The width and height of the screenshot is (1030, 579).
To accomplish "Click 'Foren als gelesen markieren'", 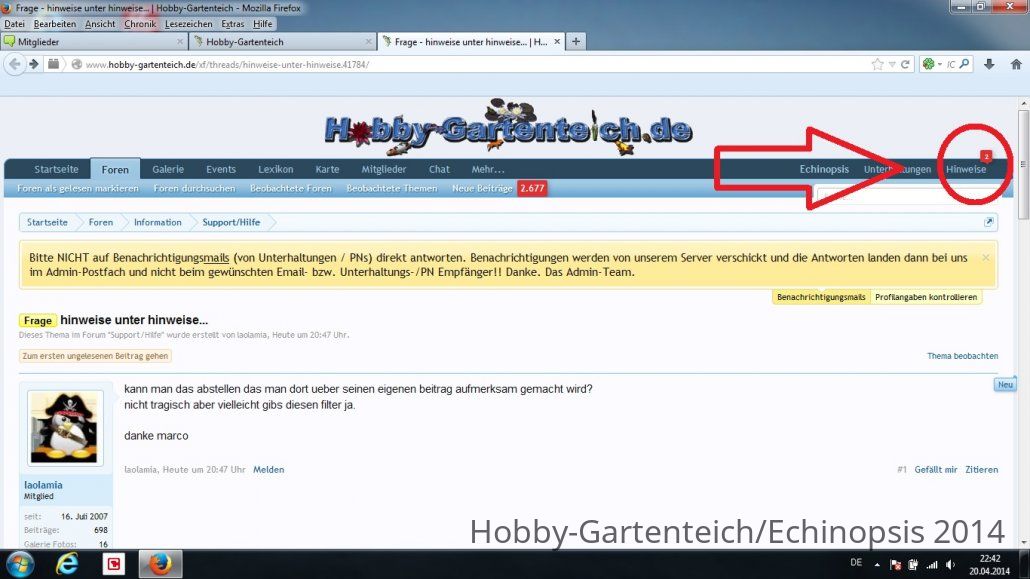I will click(x=78, y=189).
